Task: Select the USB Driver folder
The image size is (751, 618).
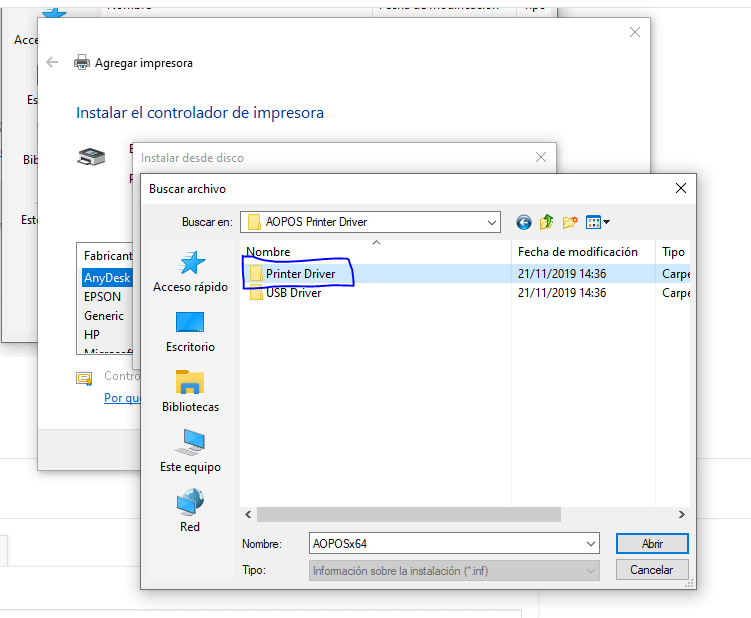Action: point(293,293)
